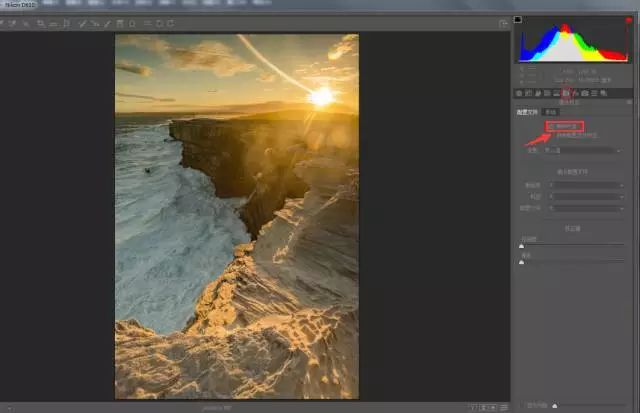The width and height of the screenshot is (640, 413).
Task: Toggle full screen mode icon
Action: (x=503, y=22)
